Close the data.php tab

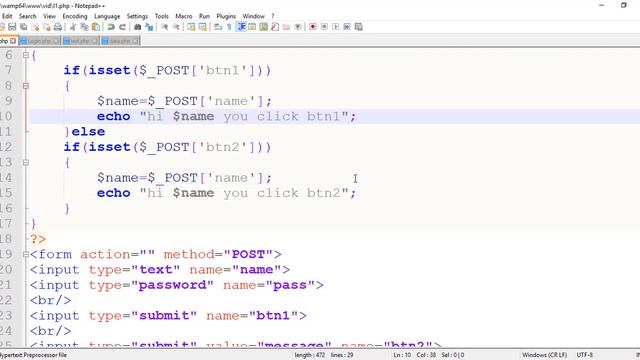click(135, 41)
